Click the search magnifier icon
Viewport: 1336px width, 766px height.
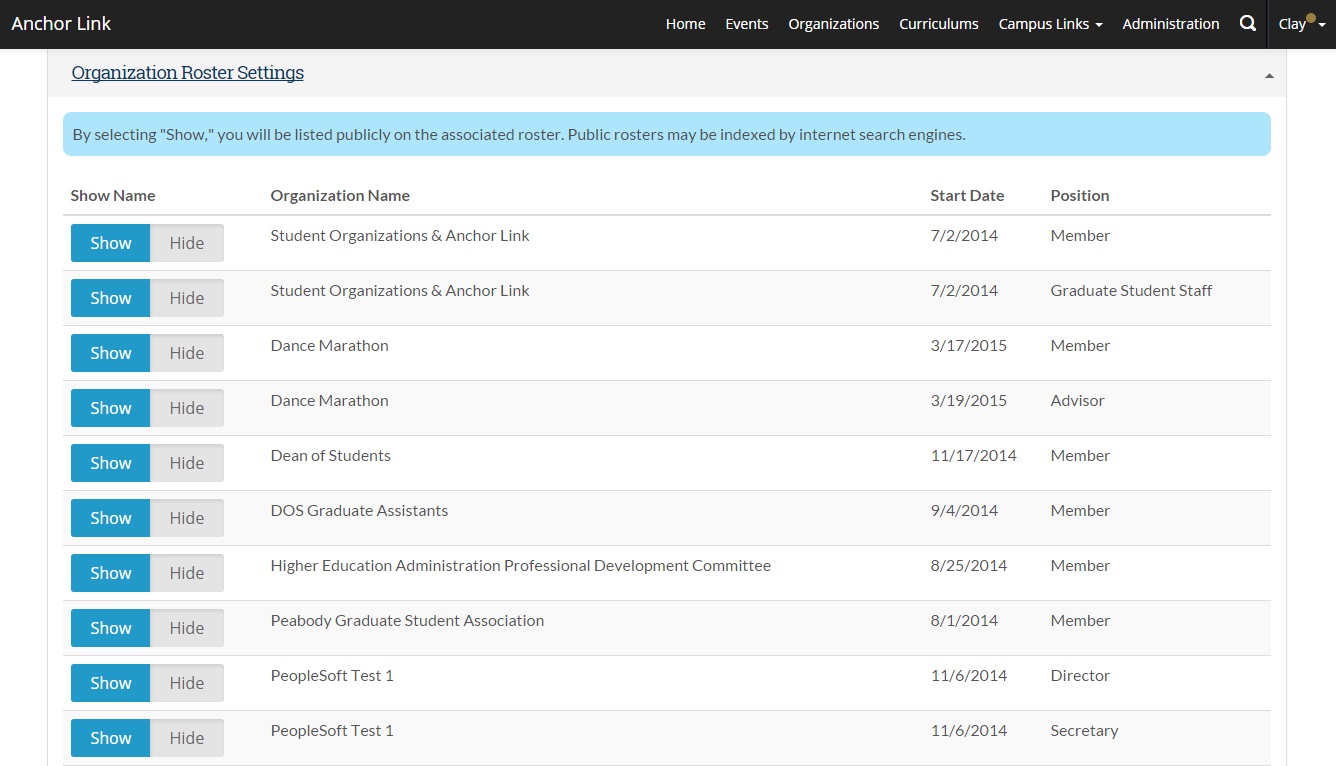[x=1247, y=24]
